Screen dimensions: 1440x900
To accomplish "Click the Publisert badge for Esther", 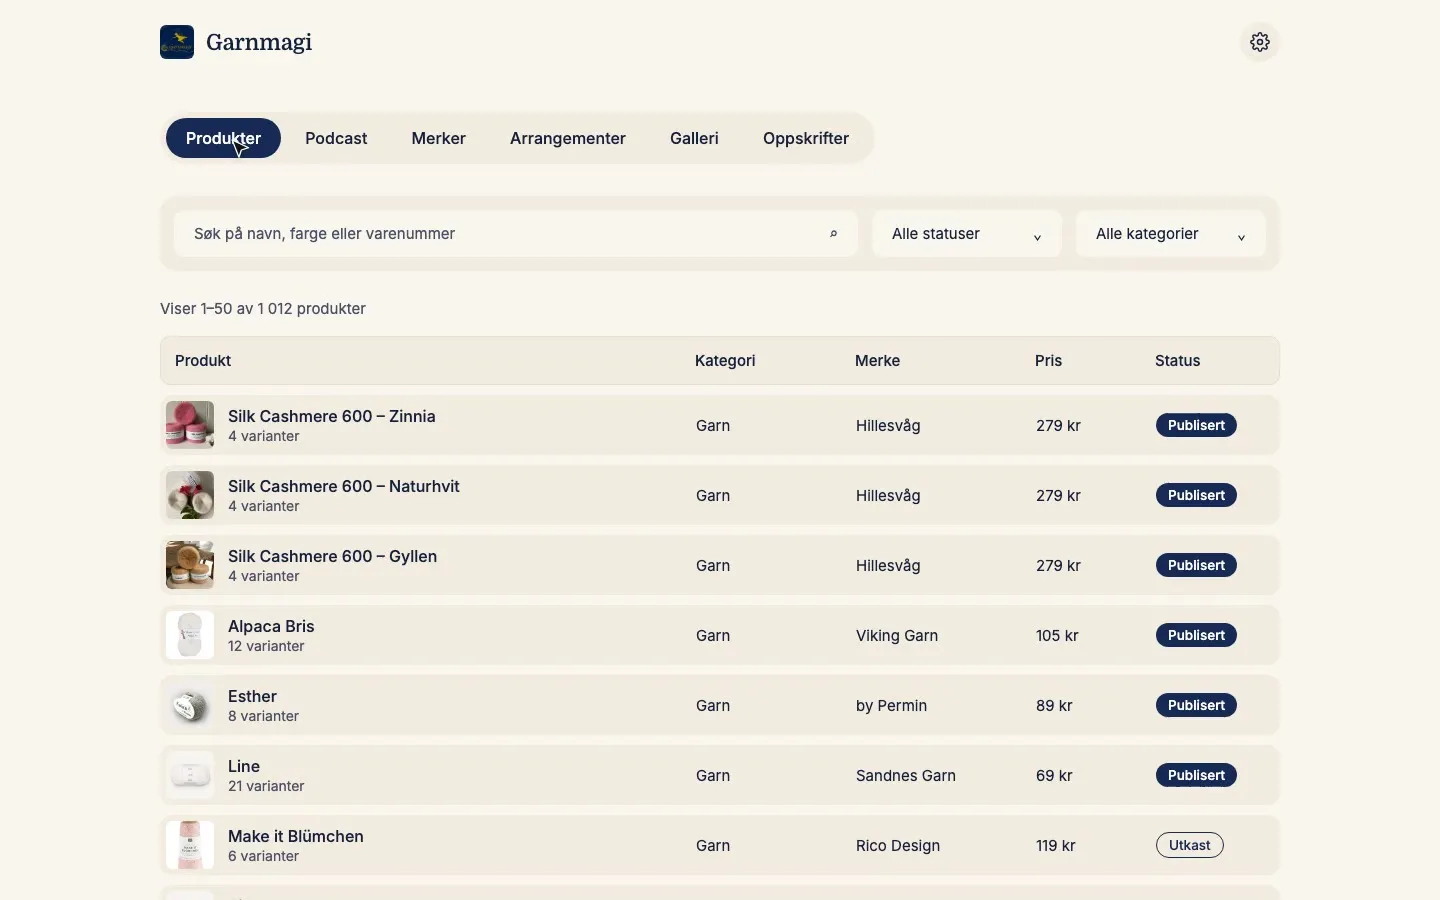I will click(1196, 705).
